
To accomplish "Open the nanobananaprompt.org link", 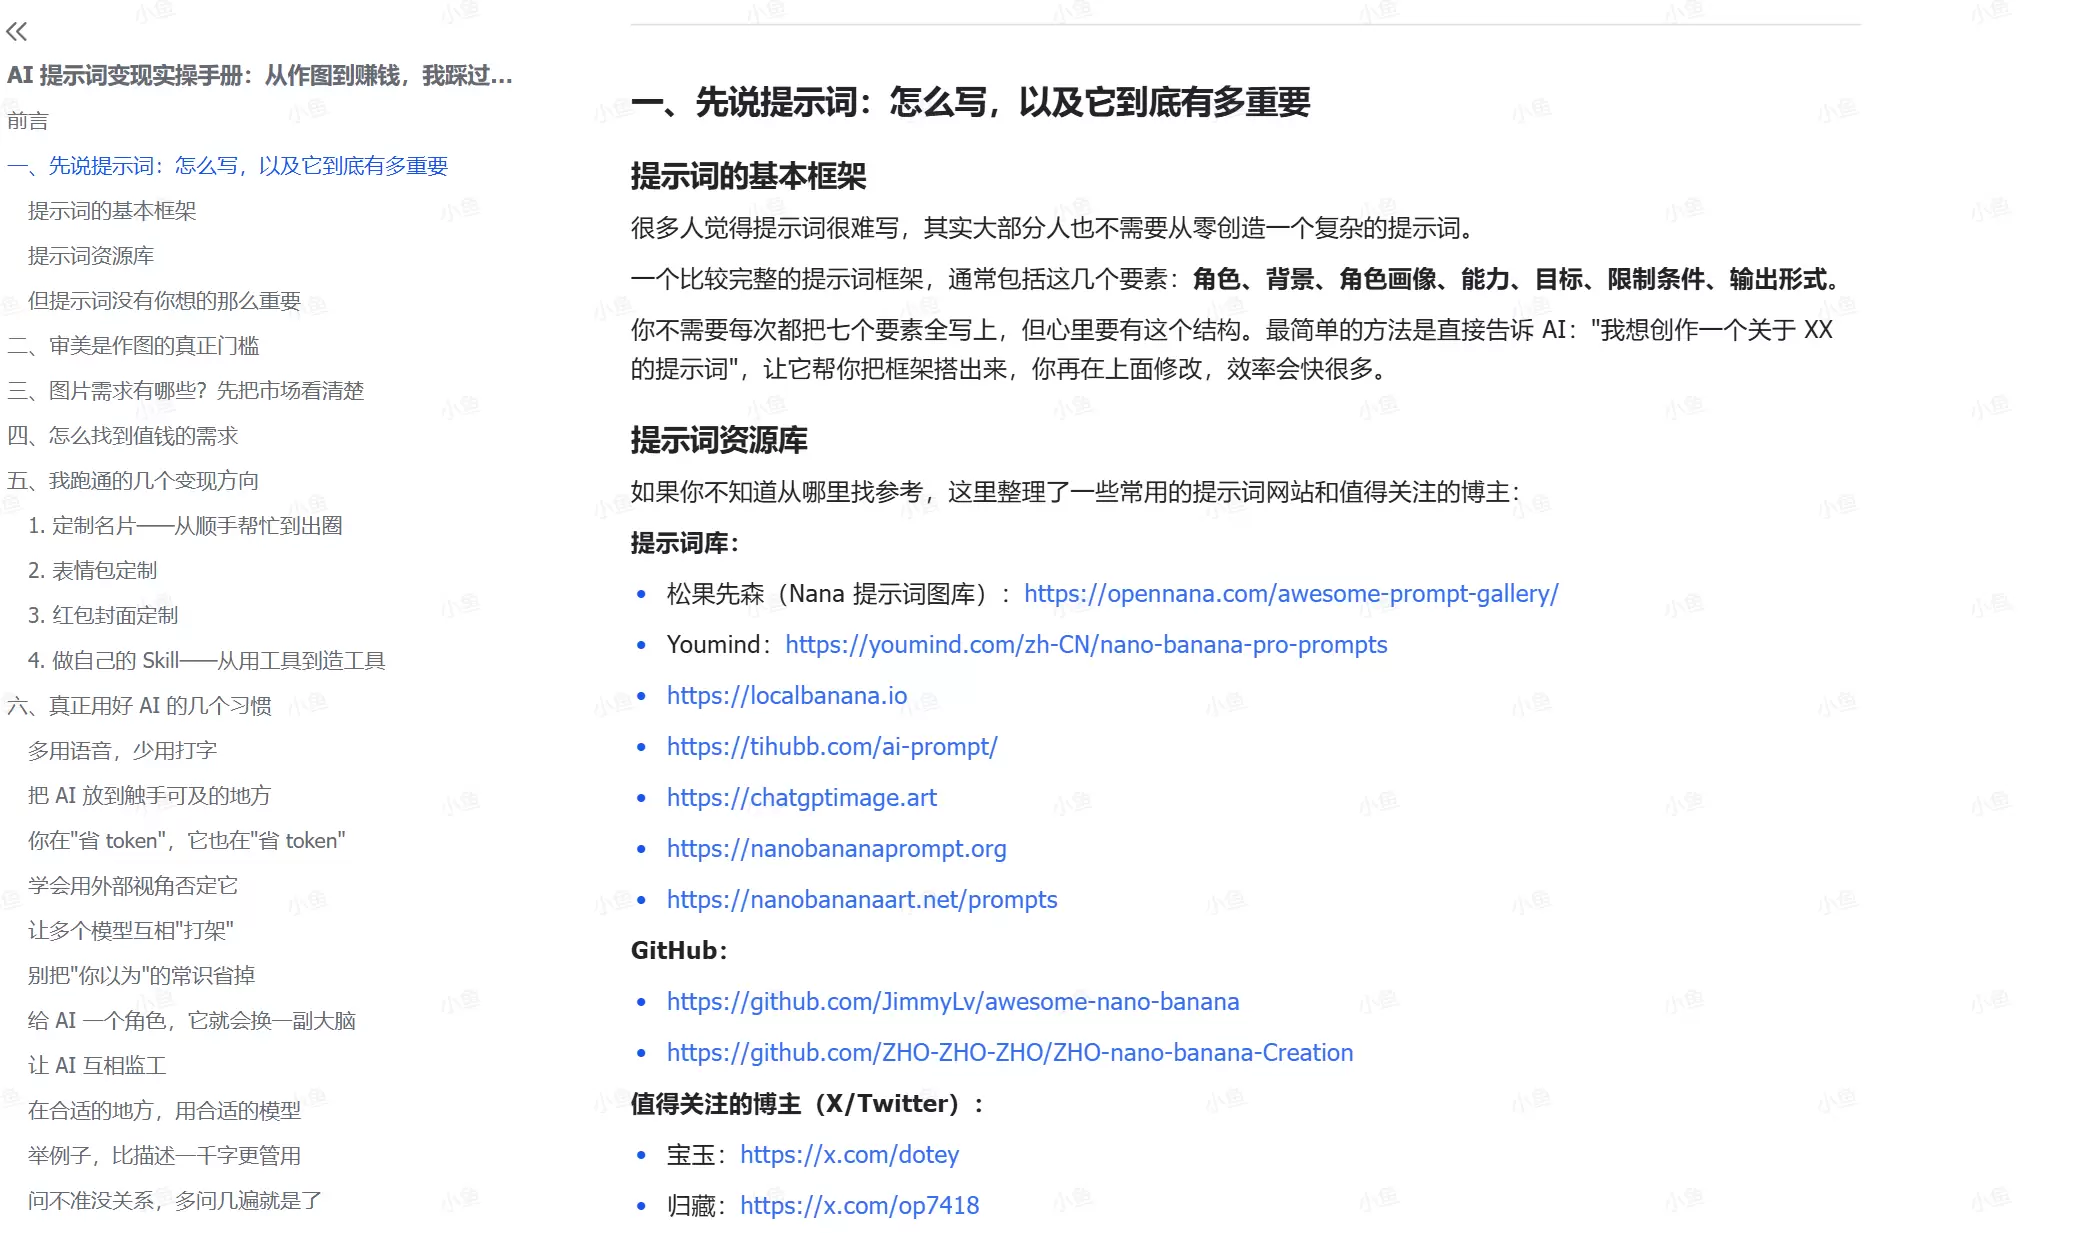I will click(836, 848).
